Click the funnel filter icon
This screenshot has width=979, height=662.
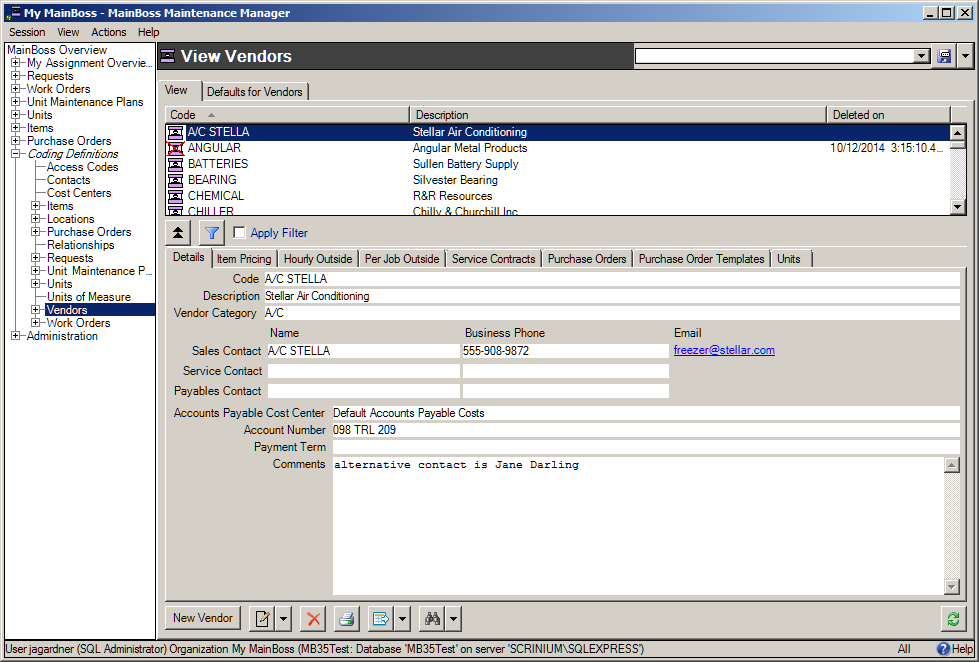212,233
